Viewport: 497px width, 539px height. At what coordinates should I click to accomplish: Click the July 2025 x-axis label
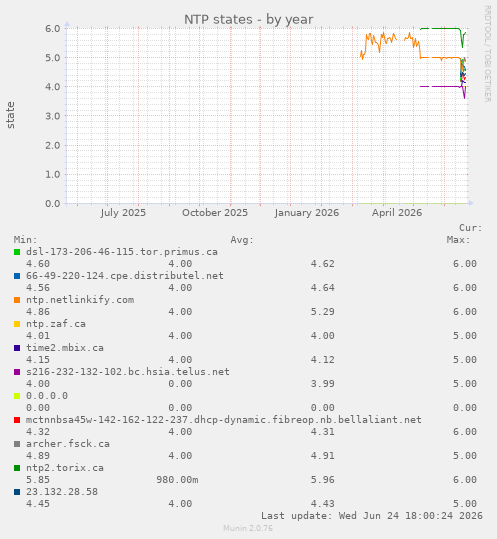pos(123,213)
